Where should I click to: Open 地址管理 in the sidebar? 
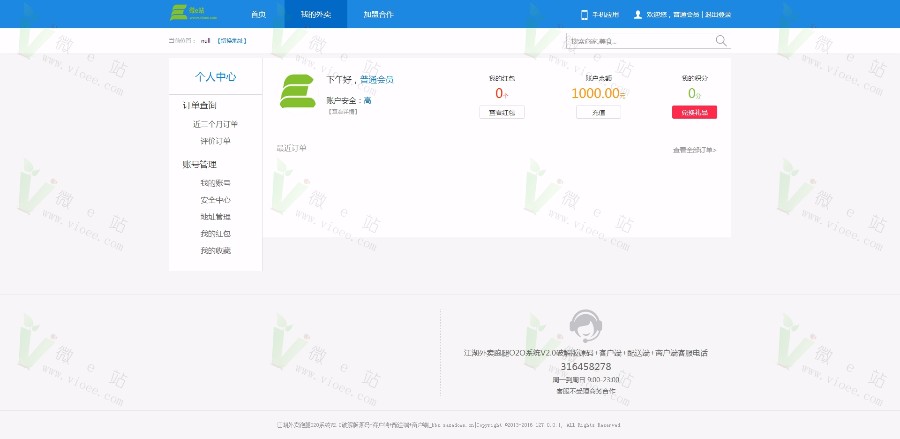(215, 217)
